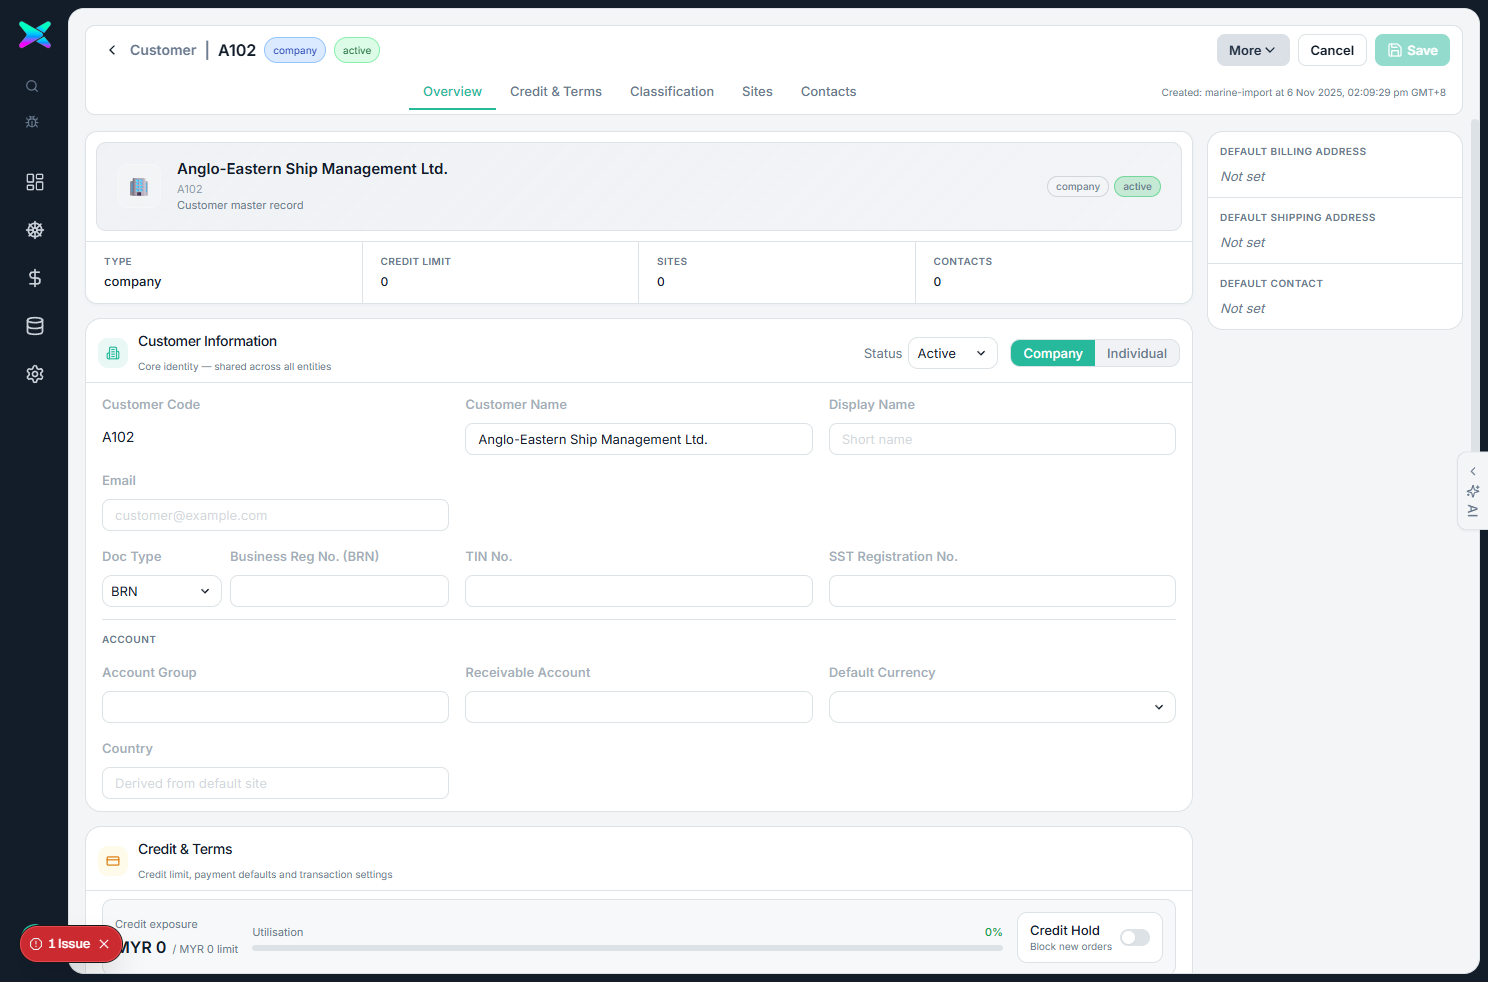Click the active badge in record card
1488x982 pixels.
pos(1137,187)
